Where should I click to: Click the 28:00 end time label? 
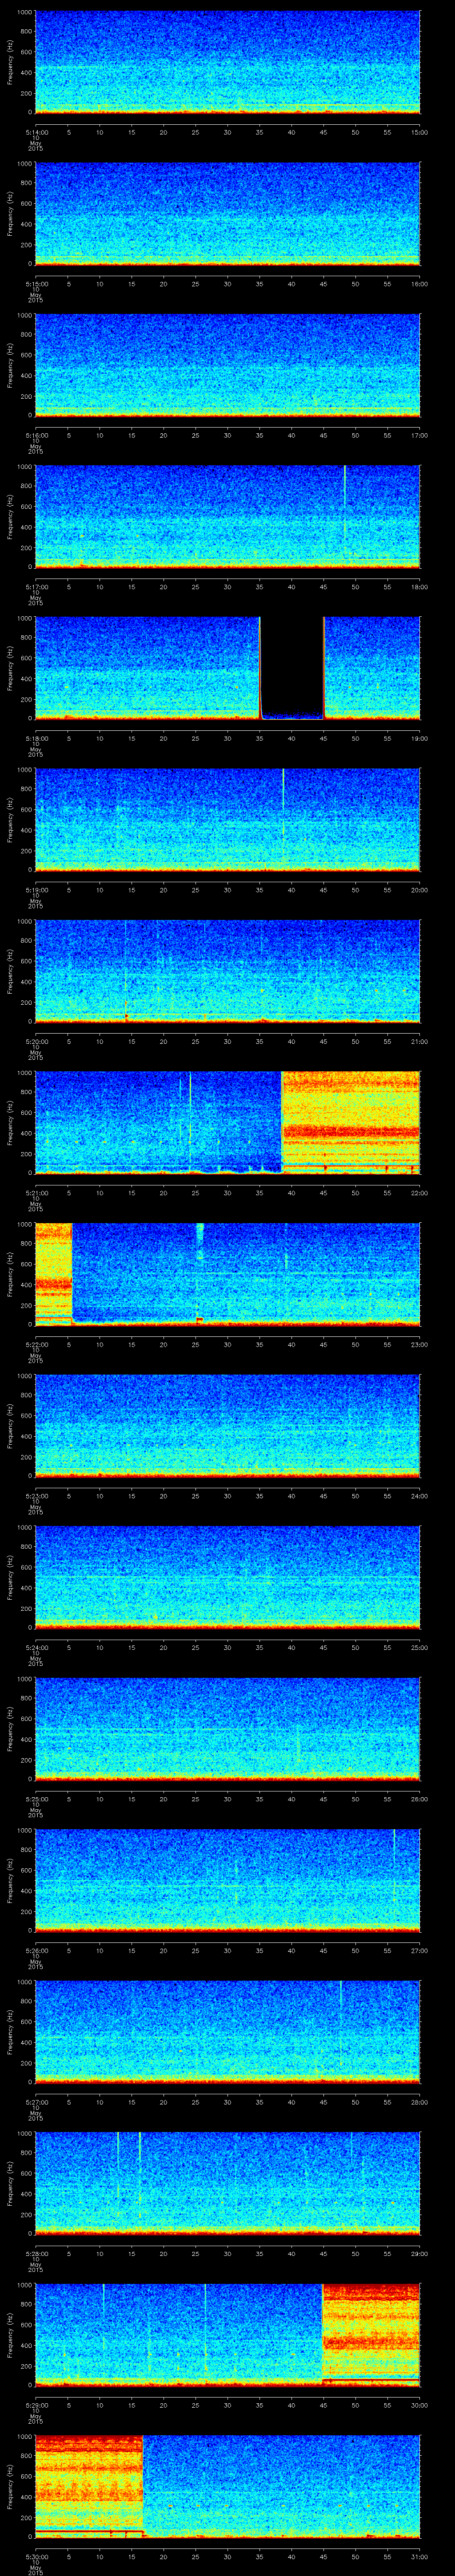tap(420, 2102)
